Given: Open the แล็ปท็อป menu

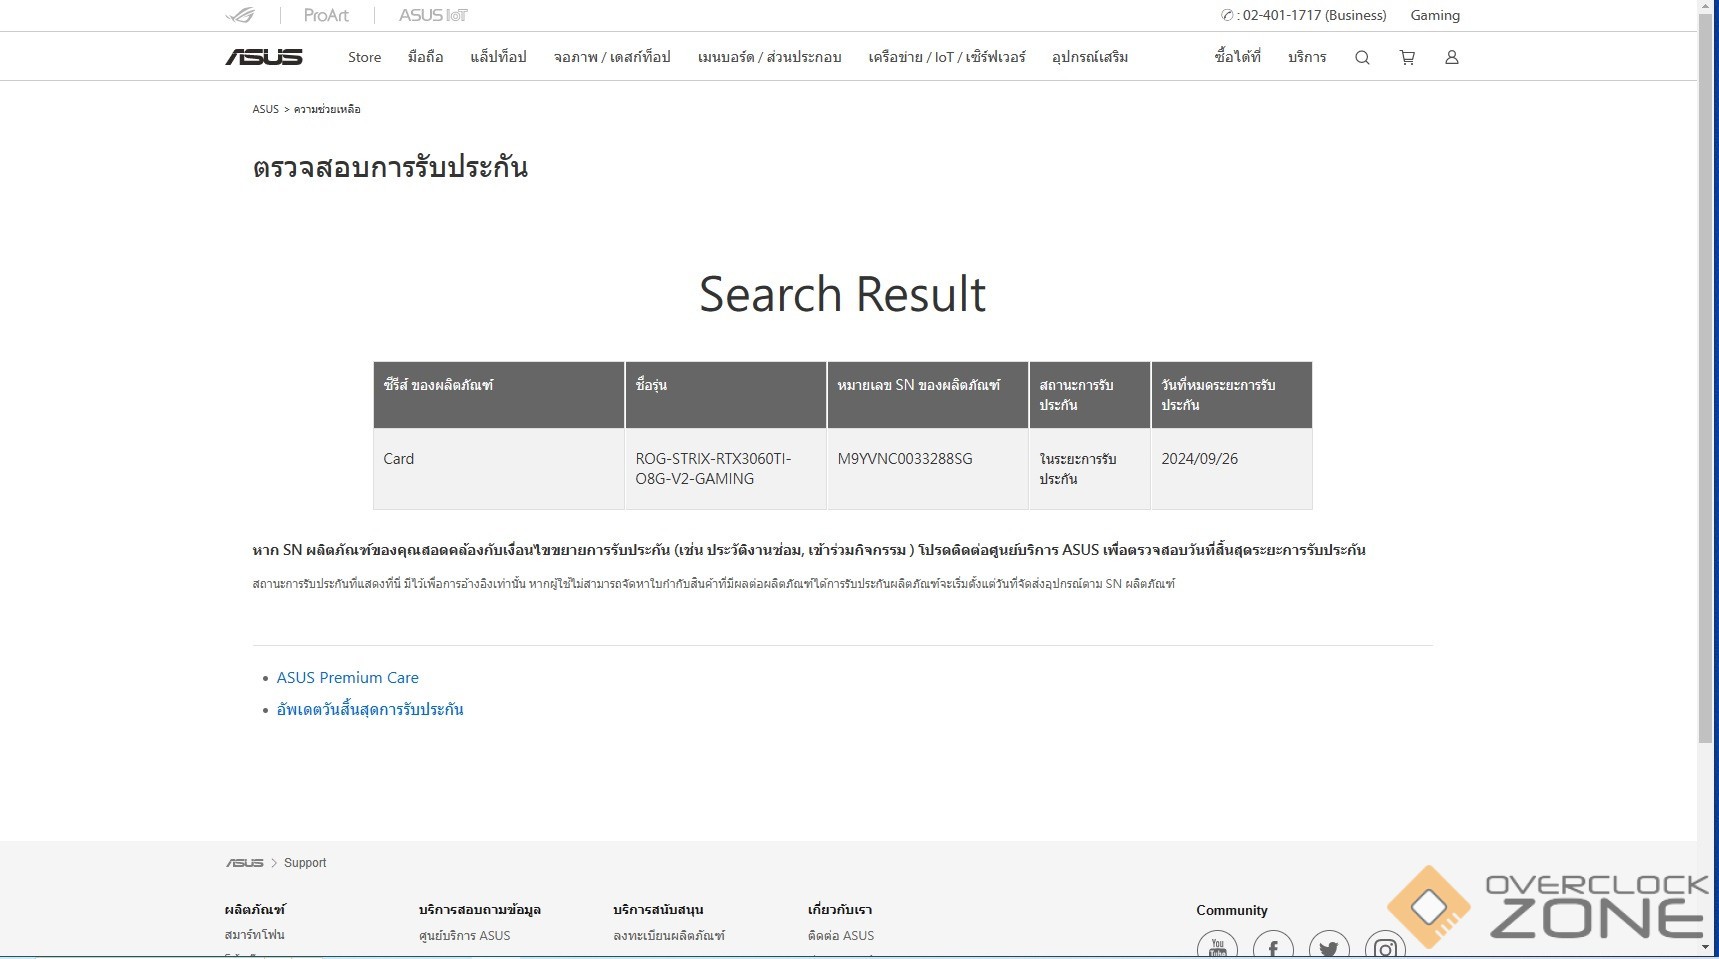Looking at the screenshot, I should coord(498,57).
